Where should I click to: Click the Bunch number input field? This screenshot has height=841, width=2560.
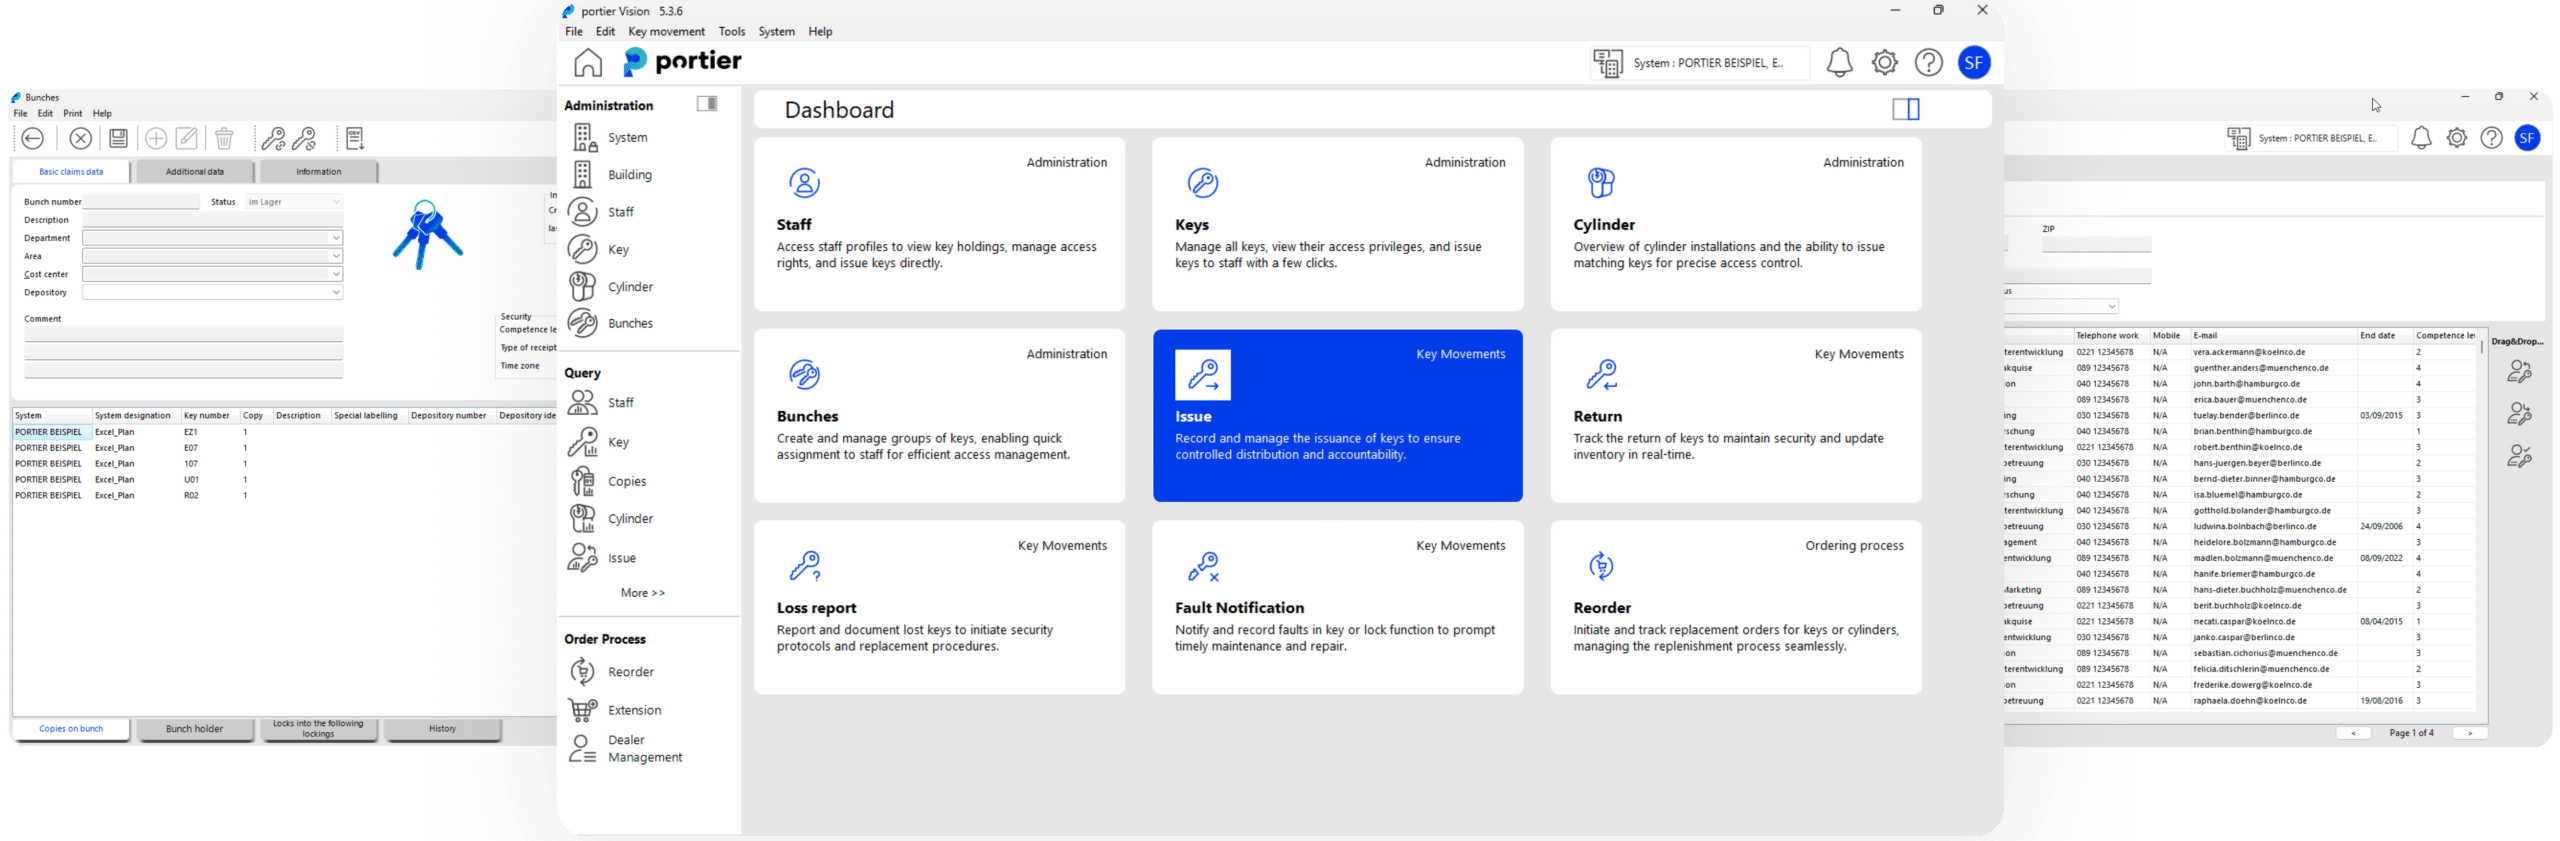point(141,202)
